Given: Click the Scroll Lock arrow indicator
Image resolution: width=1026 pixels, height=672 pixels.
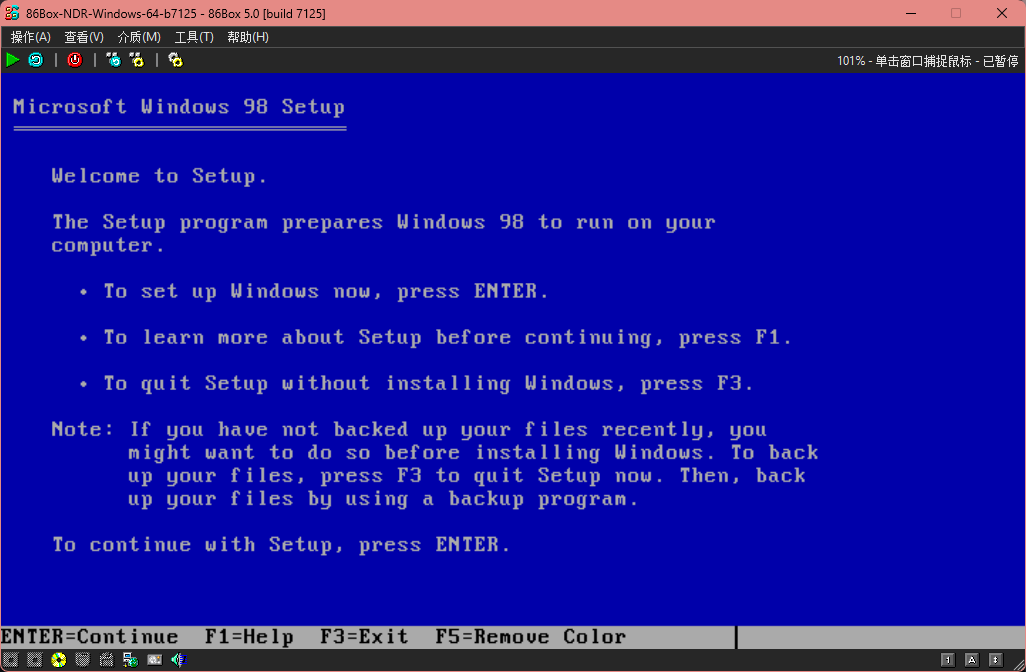Looking at the screenshot, I should point(995,660).
